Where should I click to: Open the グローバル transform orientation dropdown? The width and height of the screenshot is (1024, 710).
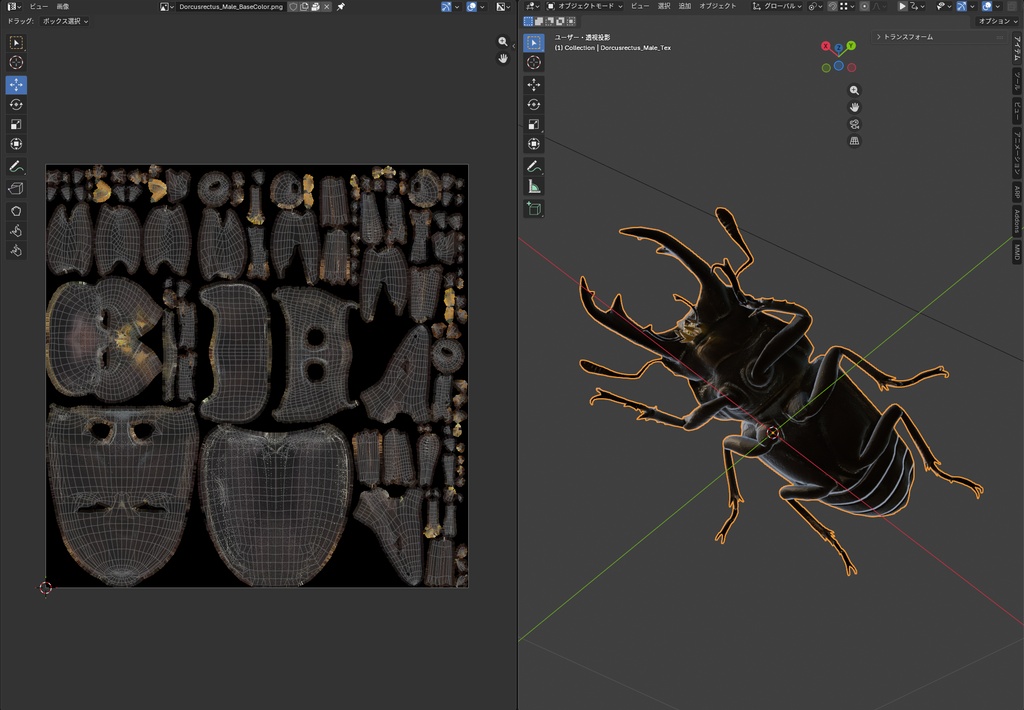click(x=777, y=6)
